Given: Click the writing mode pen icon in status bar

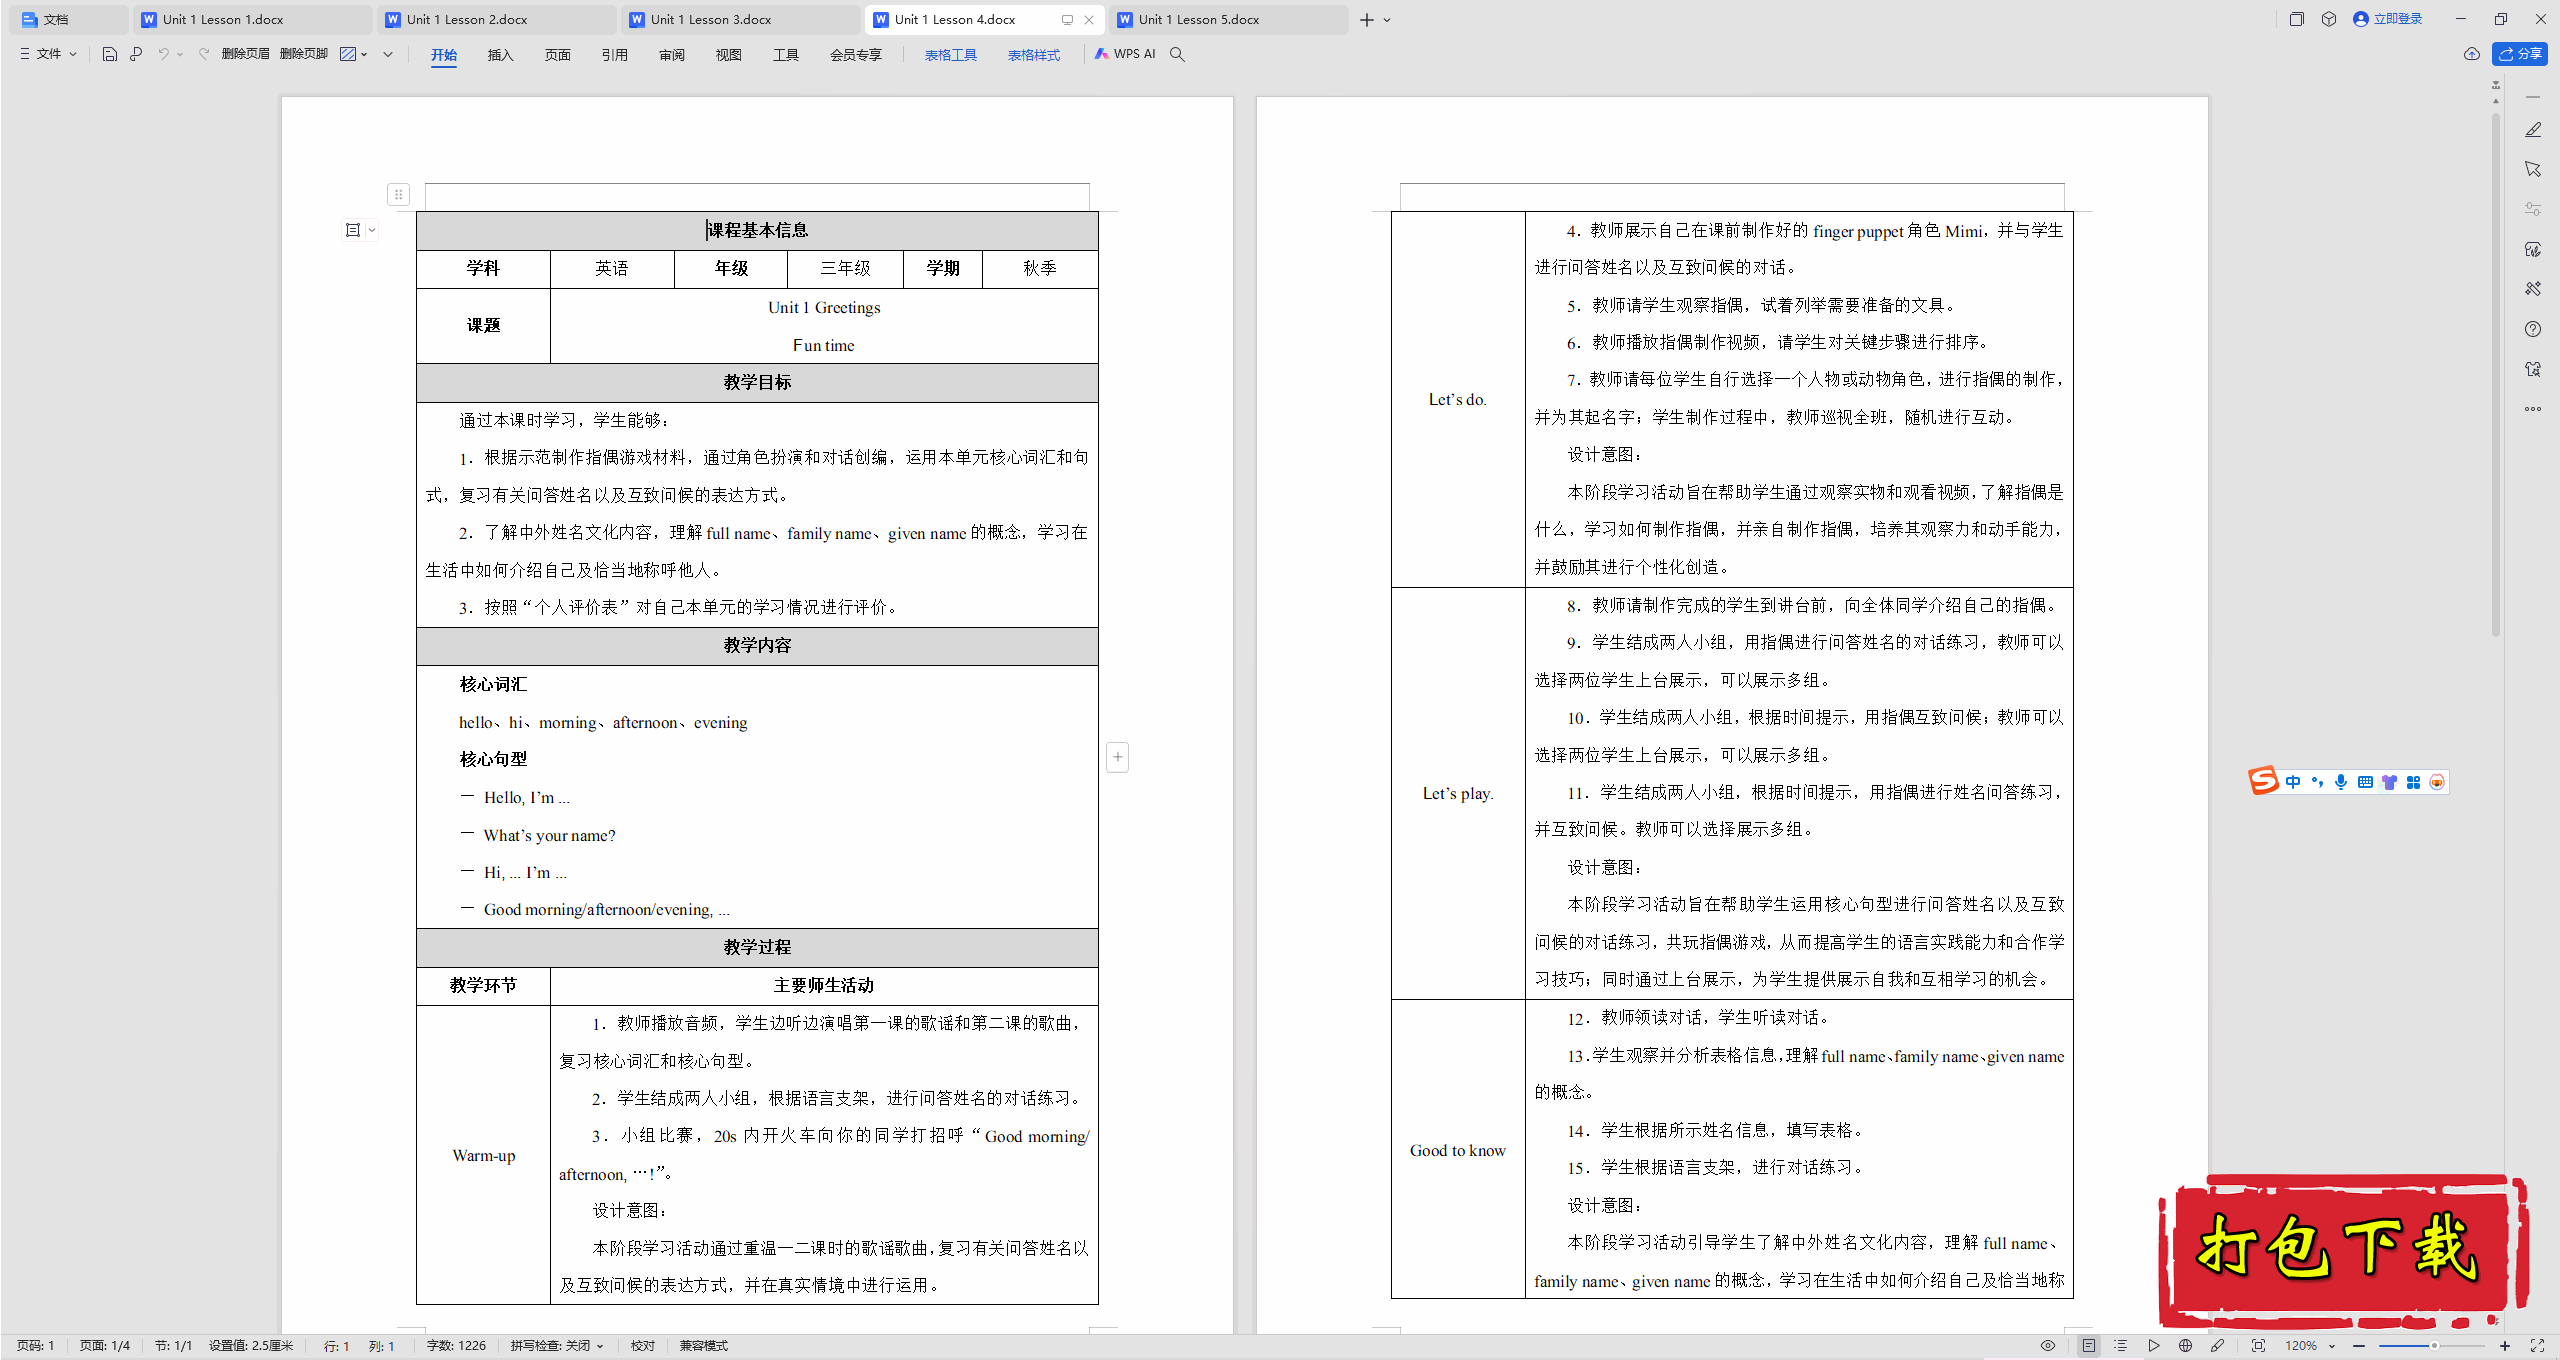Looking at the screenshot, I should point(2218,1346).
